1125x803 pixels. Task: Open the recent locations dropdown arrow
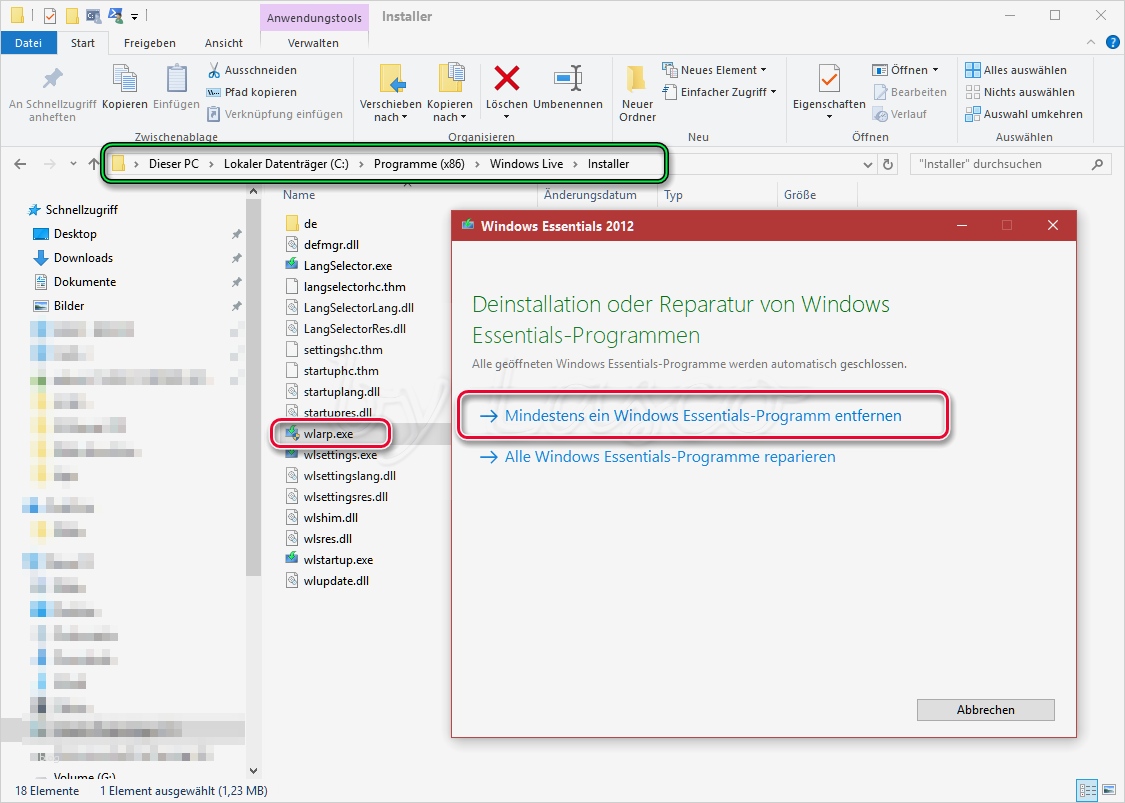[x=73, y=164]
